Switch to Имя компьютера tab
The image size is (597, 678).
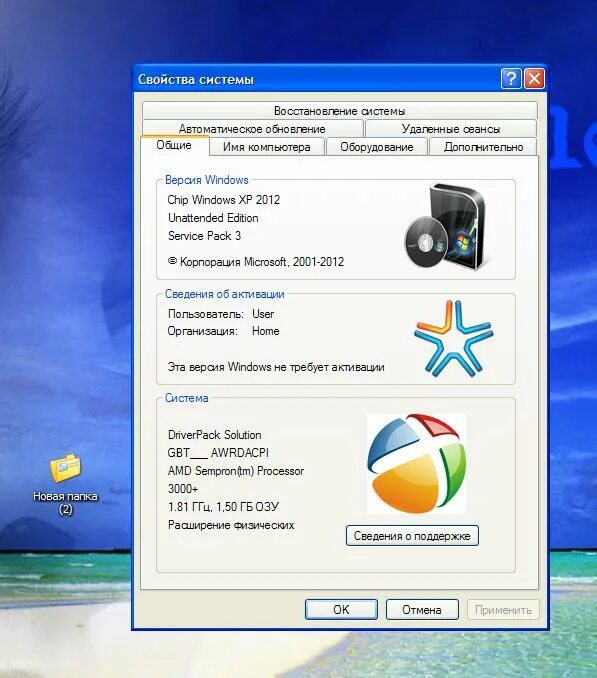pos(267,147)
